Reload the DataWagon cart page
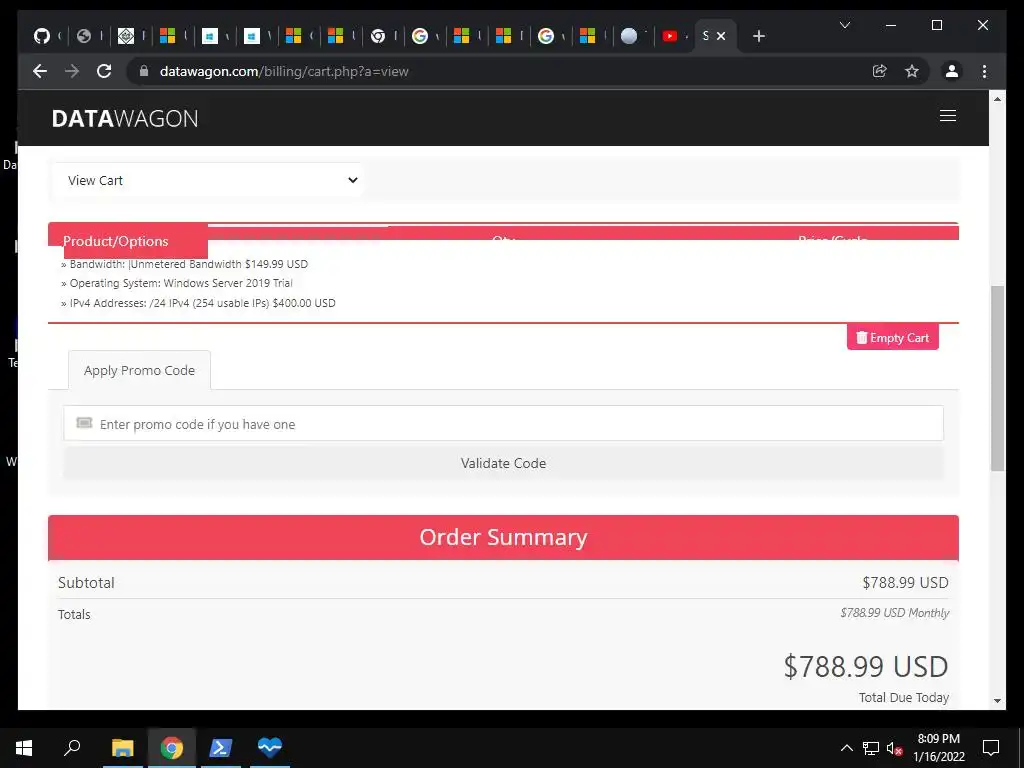The image size is (1024, 768). tap(104, 71)
